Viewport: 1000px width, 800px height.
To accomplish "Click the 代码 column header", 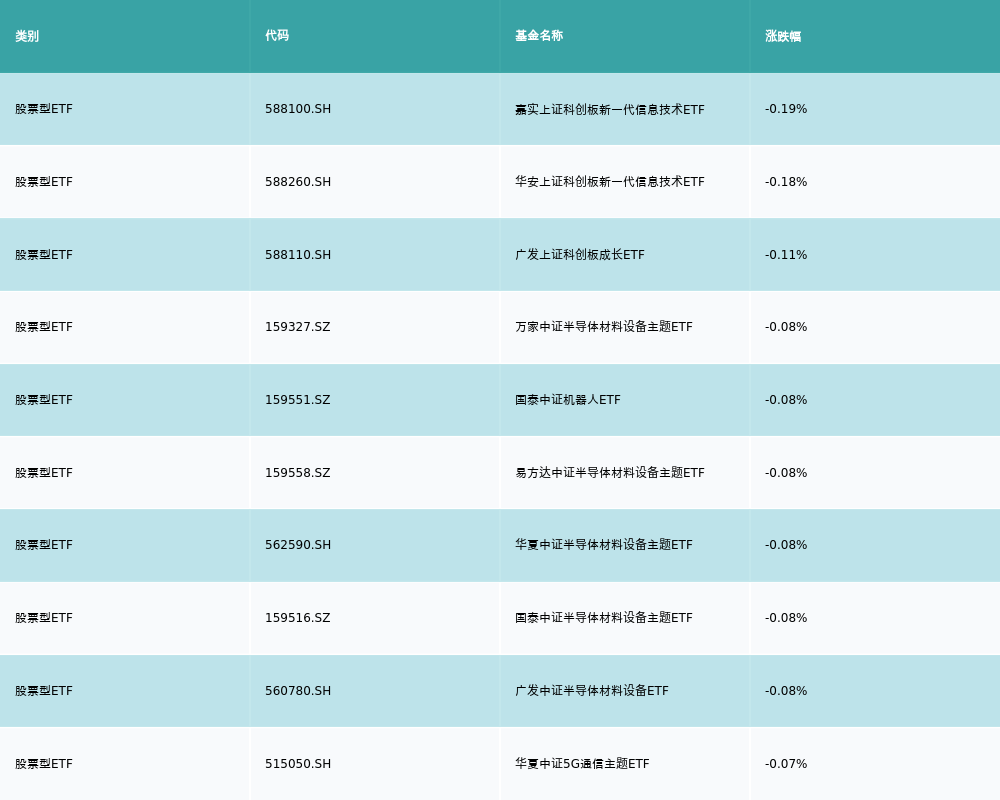I will click(x=277, y=36).
